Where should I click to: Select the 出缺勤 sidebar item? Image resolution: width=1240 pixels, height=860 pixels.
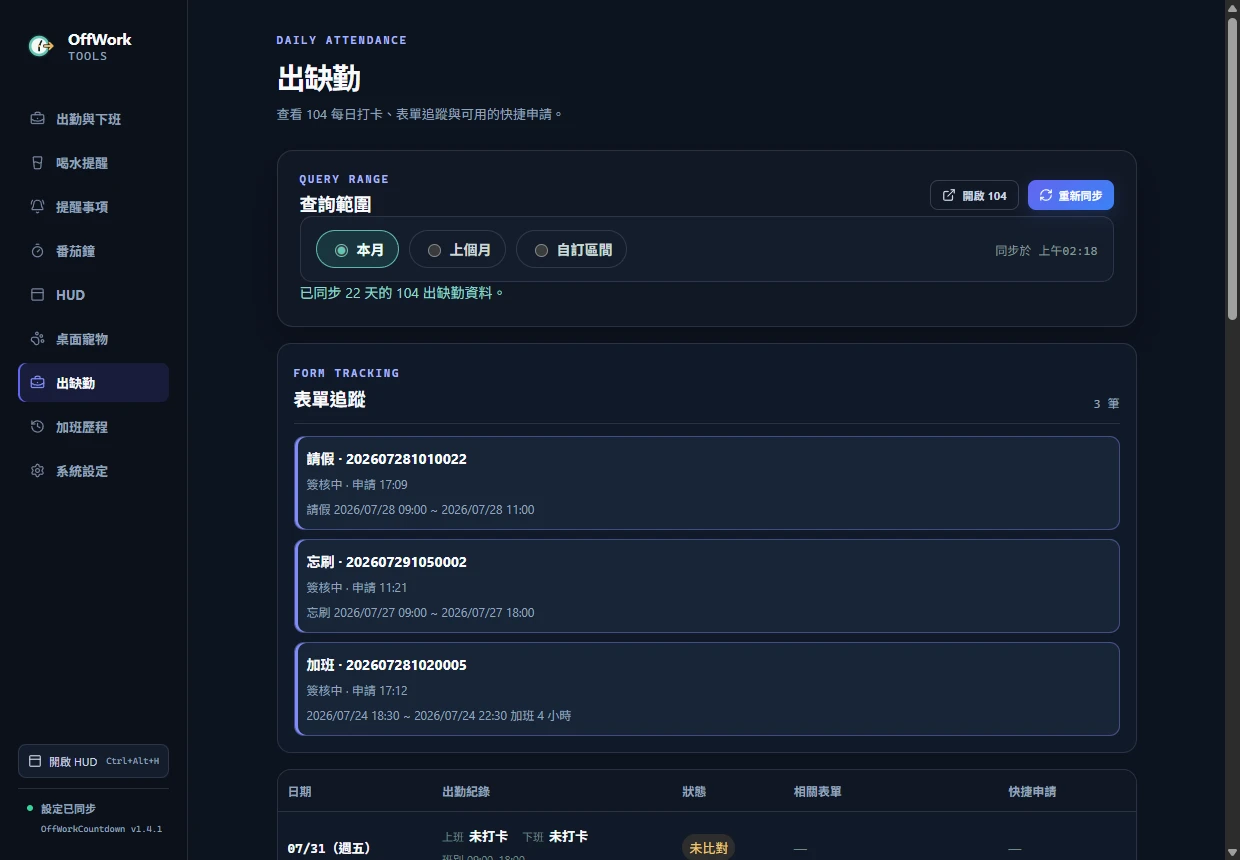click(x=93, y=383)
